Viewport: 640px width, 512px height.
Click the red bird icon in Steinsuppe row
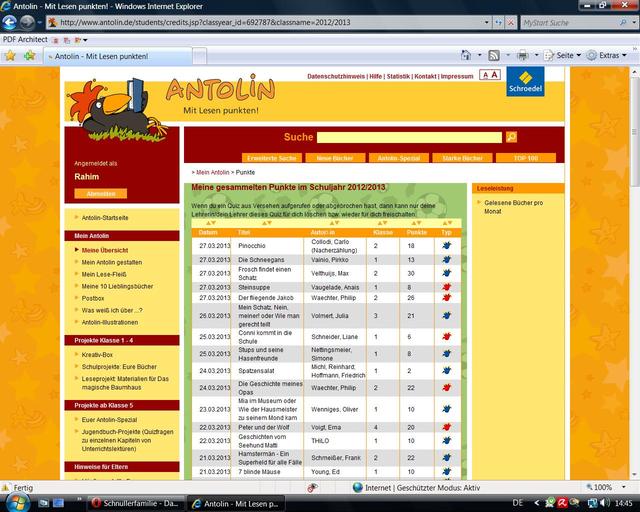447,287
